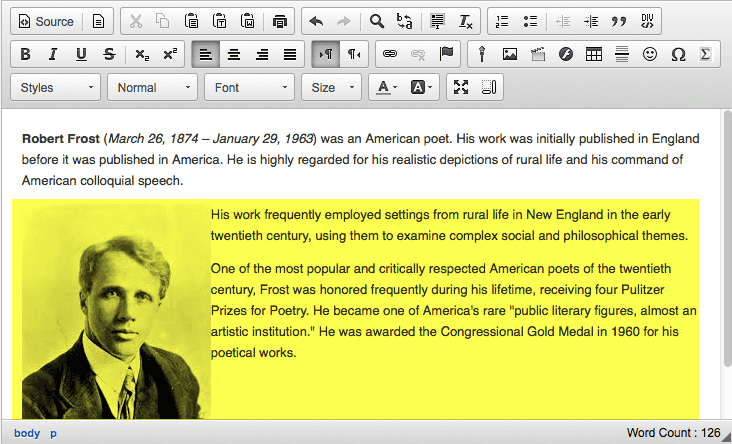
Task: Click the Insert Table icon
Action: pyautogui.click(x=594, y=54)
